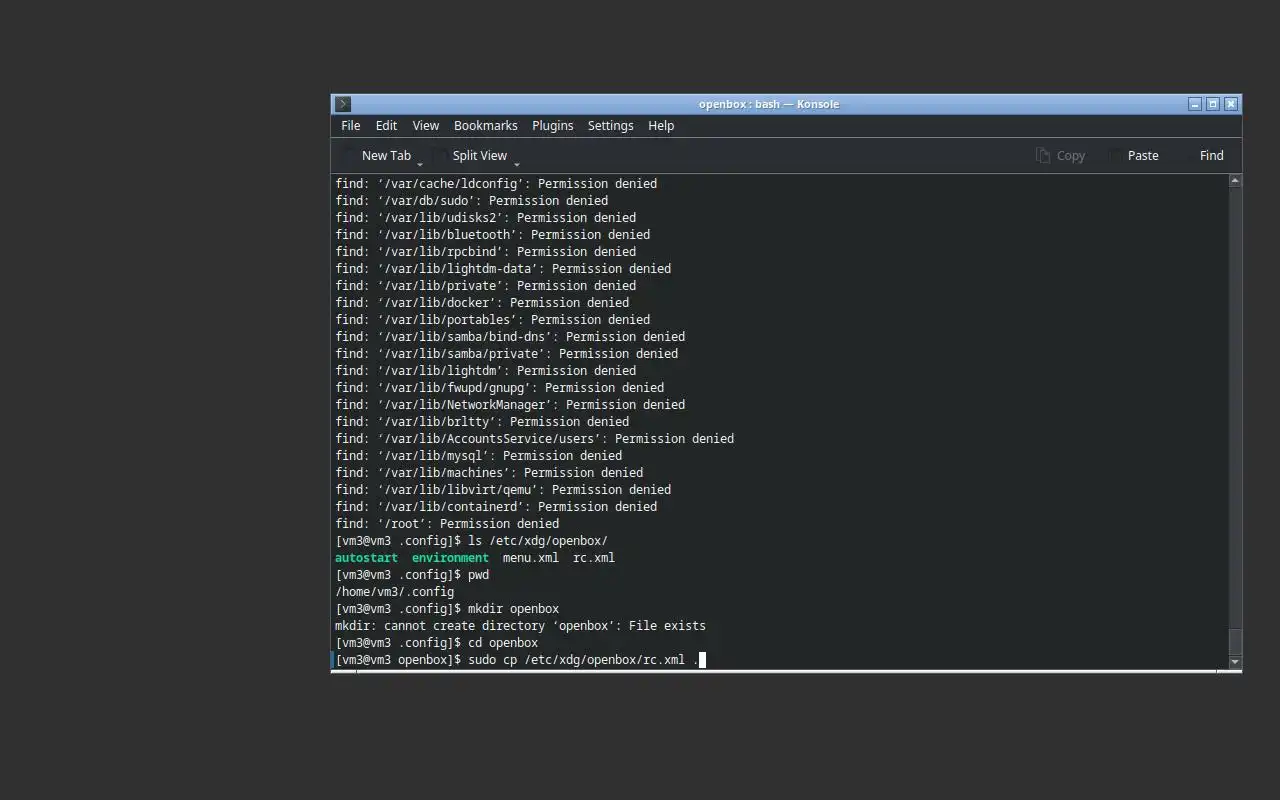Click 'rc.xml' in the ls output line
The image size is (1280, 800).
click(594, 557)
